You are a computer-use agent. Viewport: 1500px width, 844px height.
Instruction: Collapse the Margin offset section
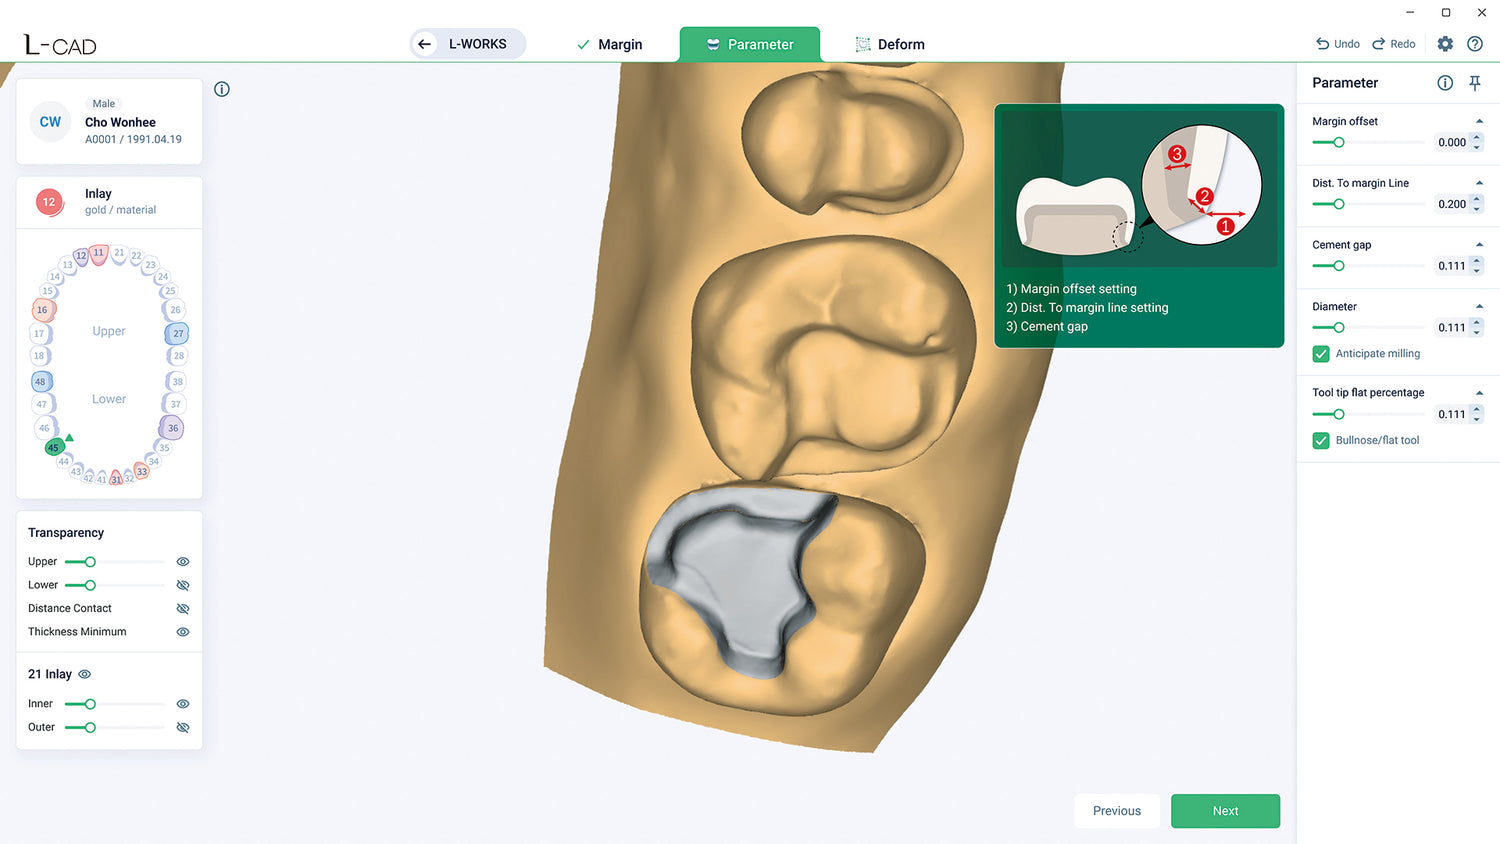(1479, 121)
